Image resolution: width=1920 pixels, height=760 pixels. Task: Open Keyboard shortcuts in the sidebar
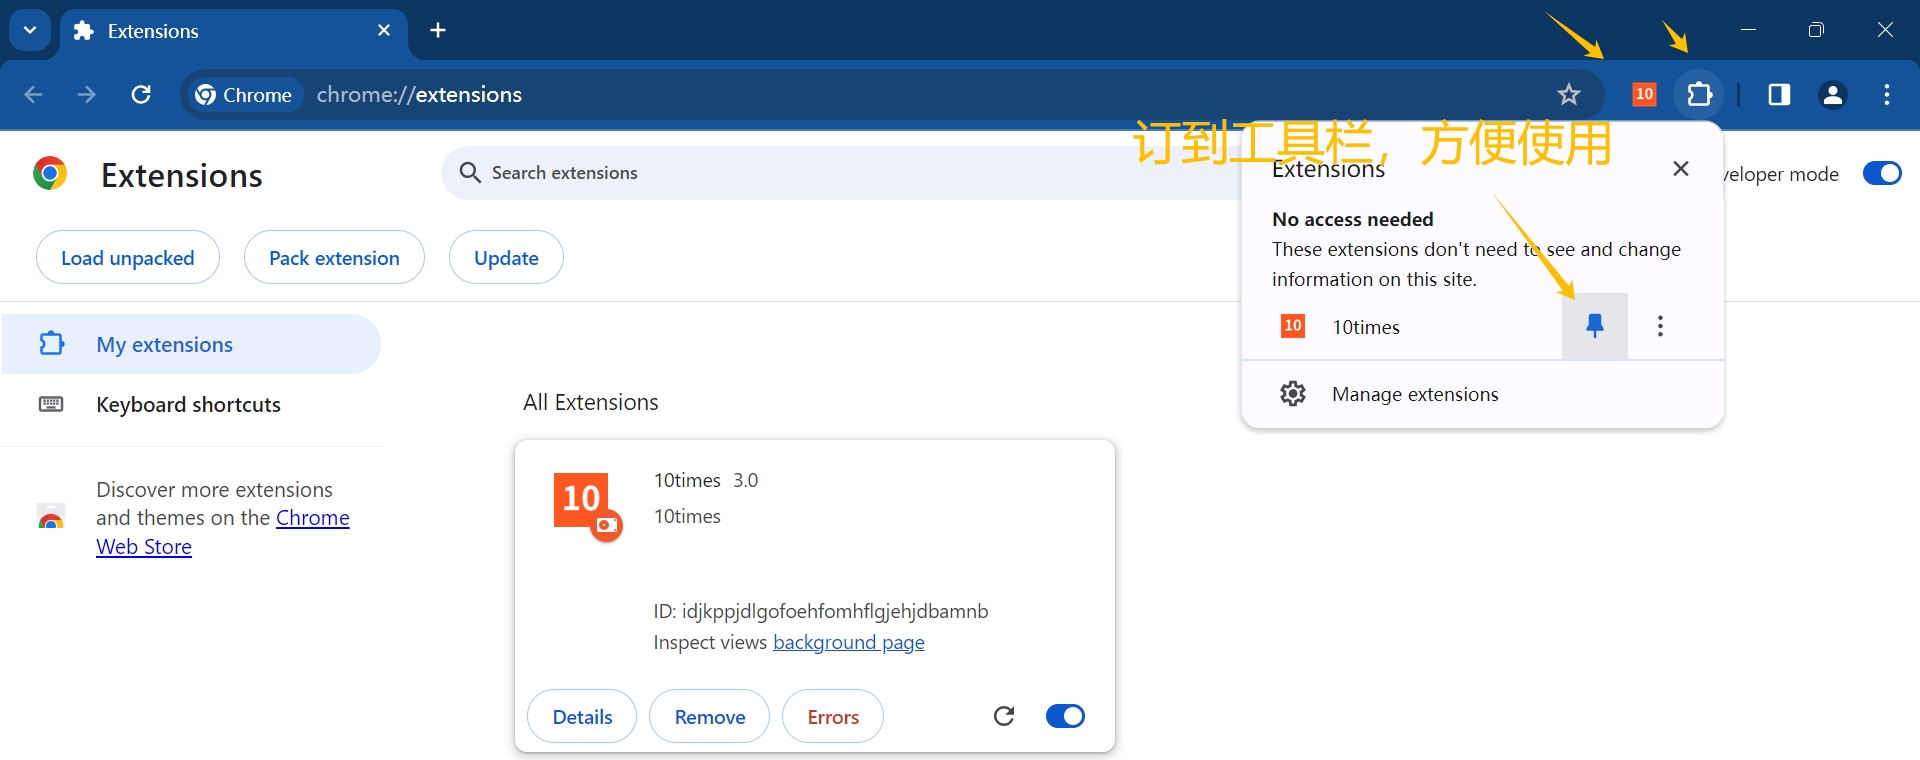(191, 404)
